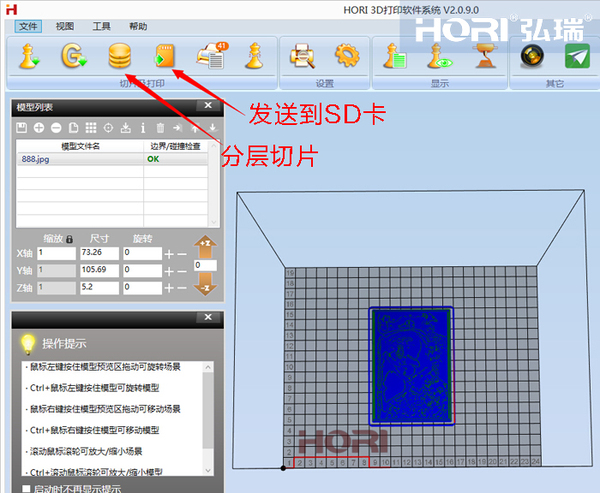
Task: Click the right-arrow export icon in model list
Action: coord(177,128)
